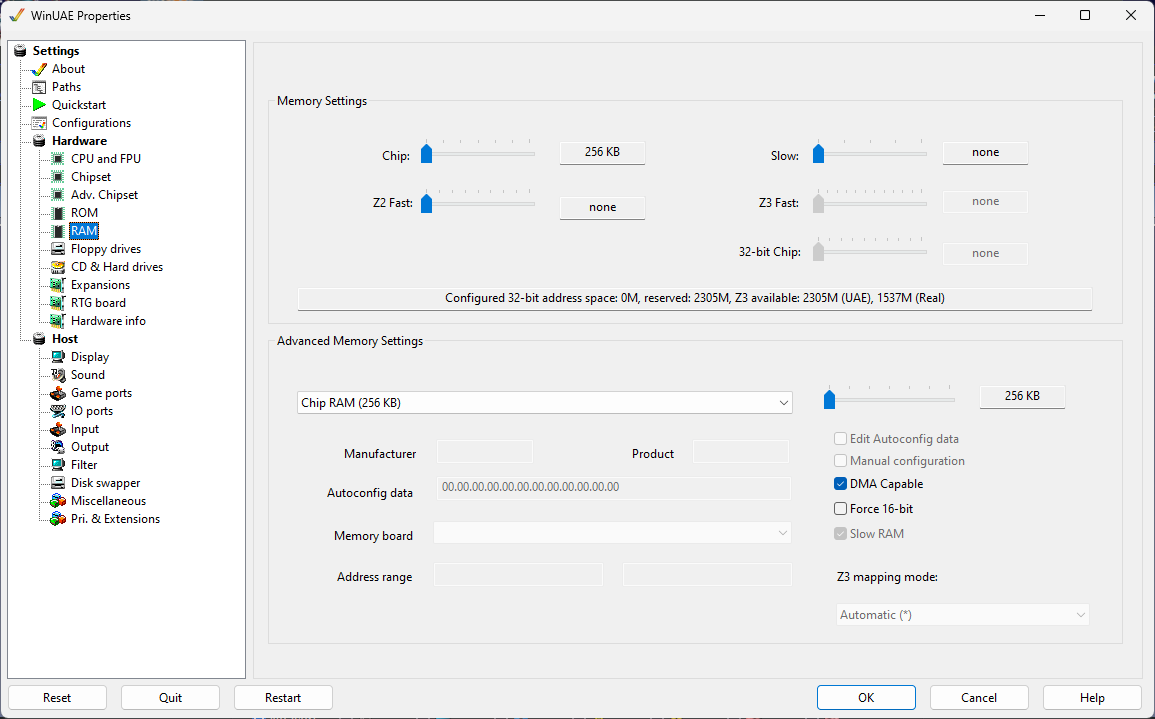The height and width of the screenshot is (719, 1155).
Task: Click the Chip memory slider handle
Action: (x=426, y=154)
